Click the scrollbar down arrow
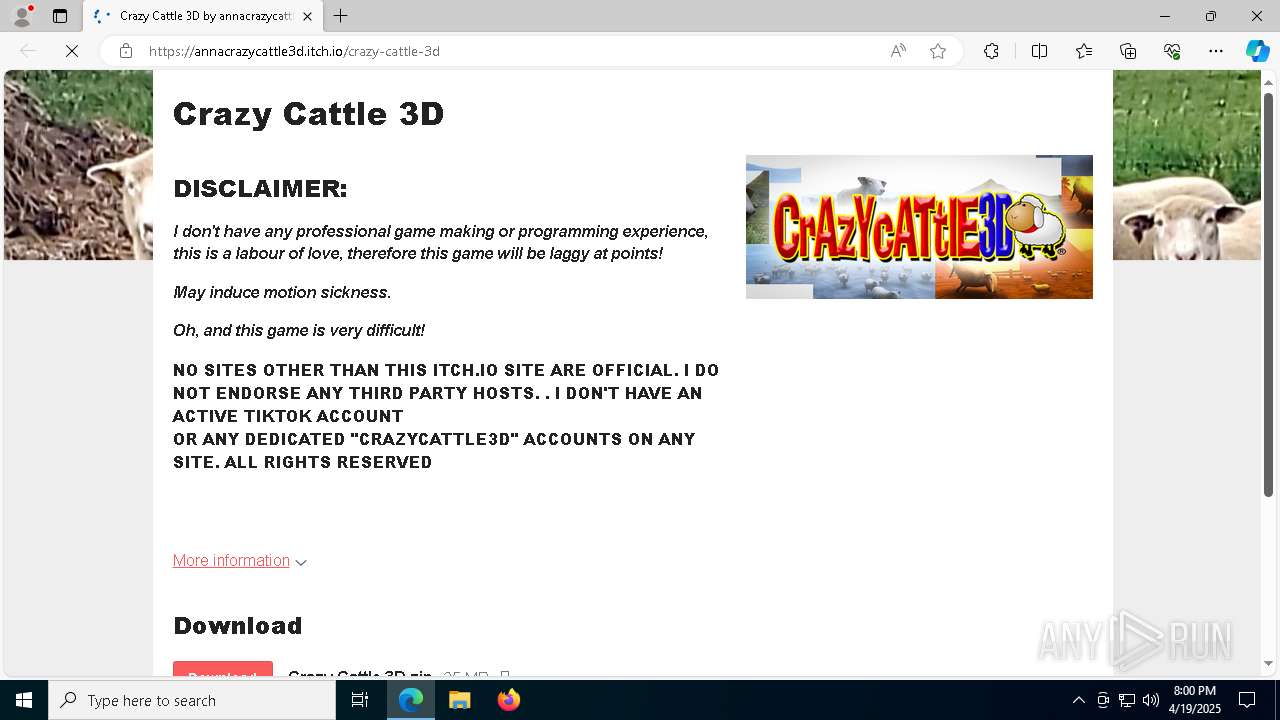 coord(1268,663)
